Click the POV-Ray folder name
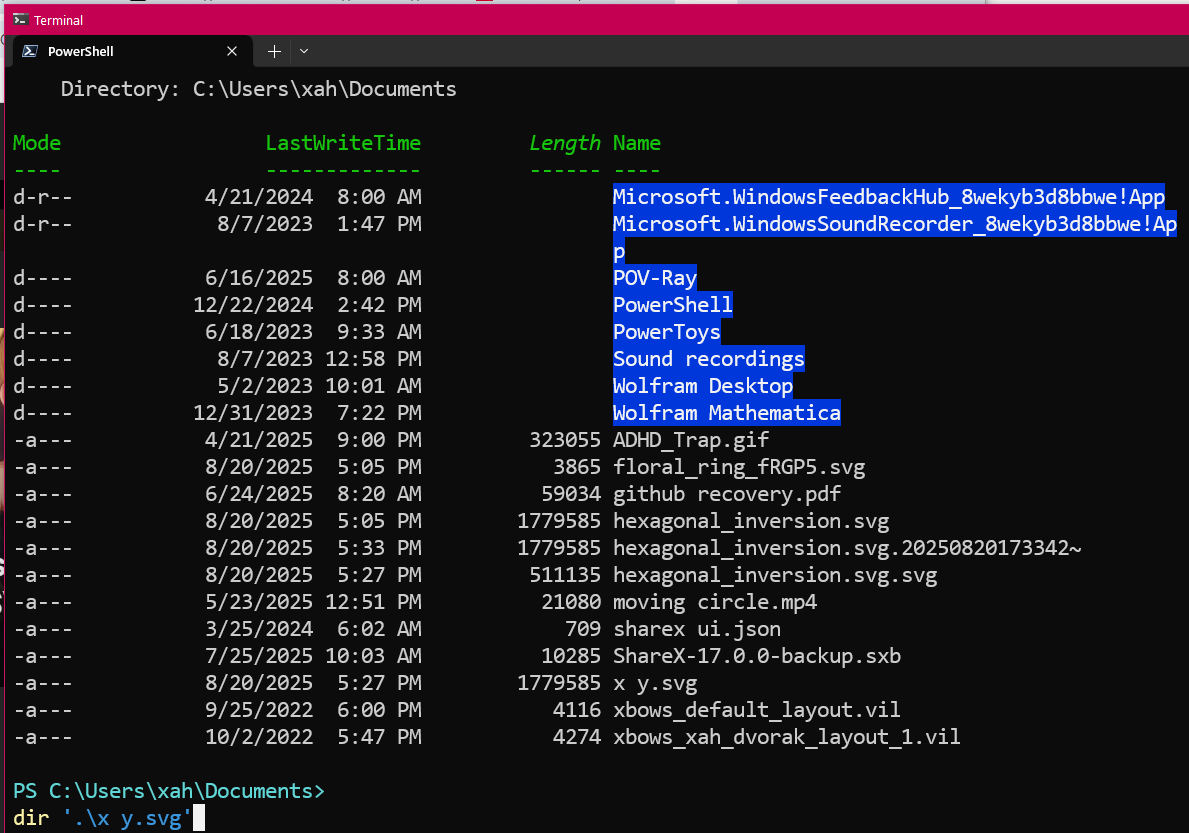The image size is (1189, 833). point(655,278)
